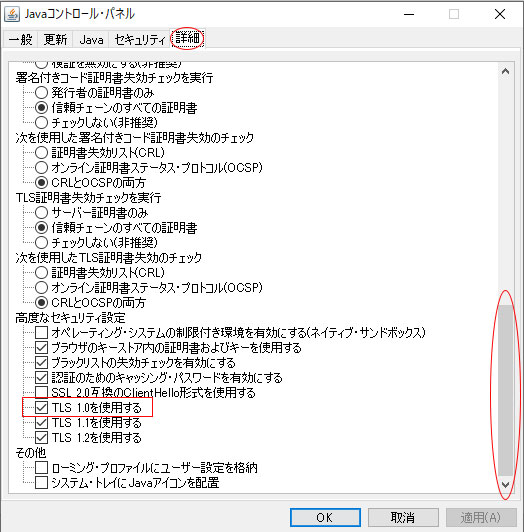This screenshot has height=532, width=524.
Task: Click the 取消 button
Action: click(x=403, y=517)
